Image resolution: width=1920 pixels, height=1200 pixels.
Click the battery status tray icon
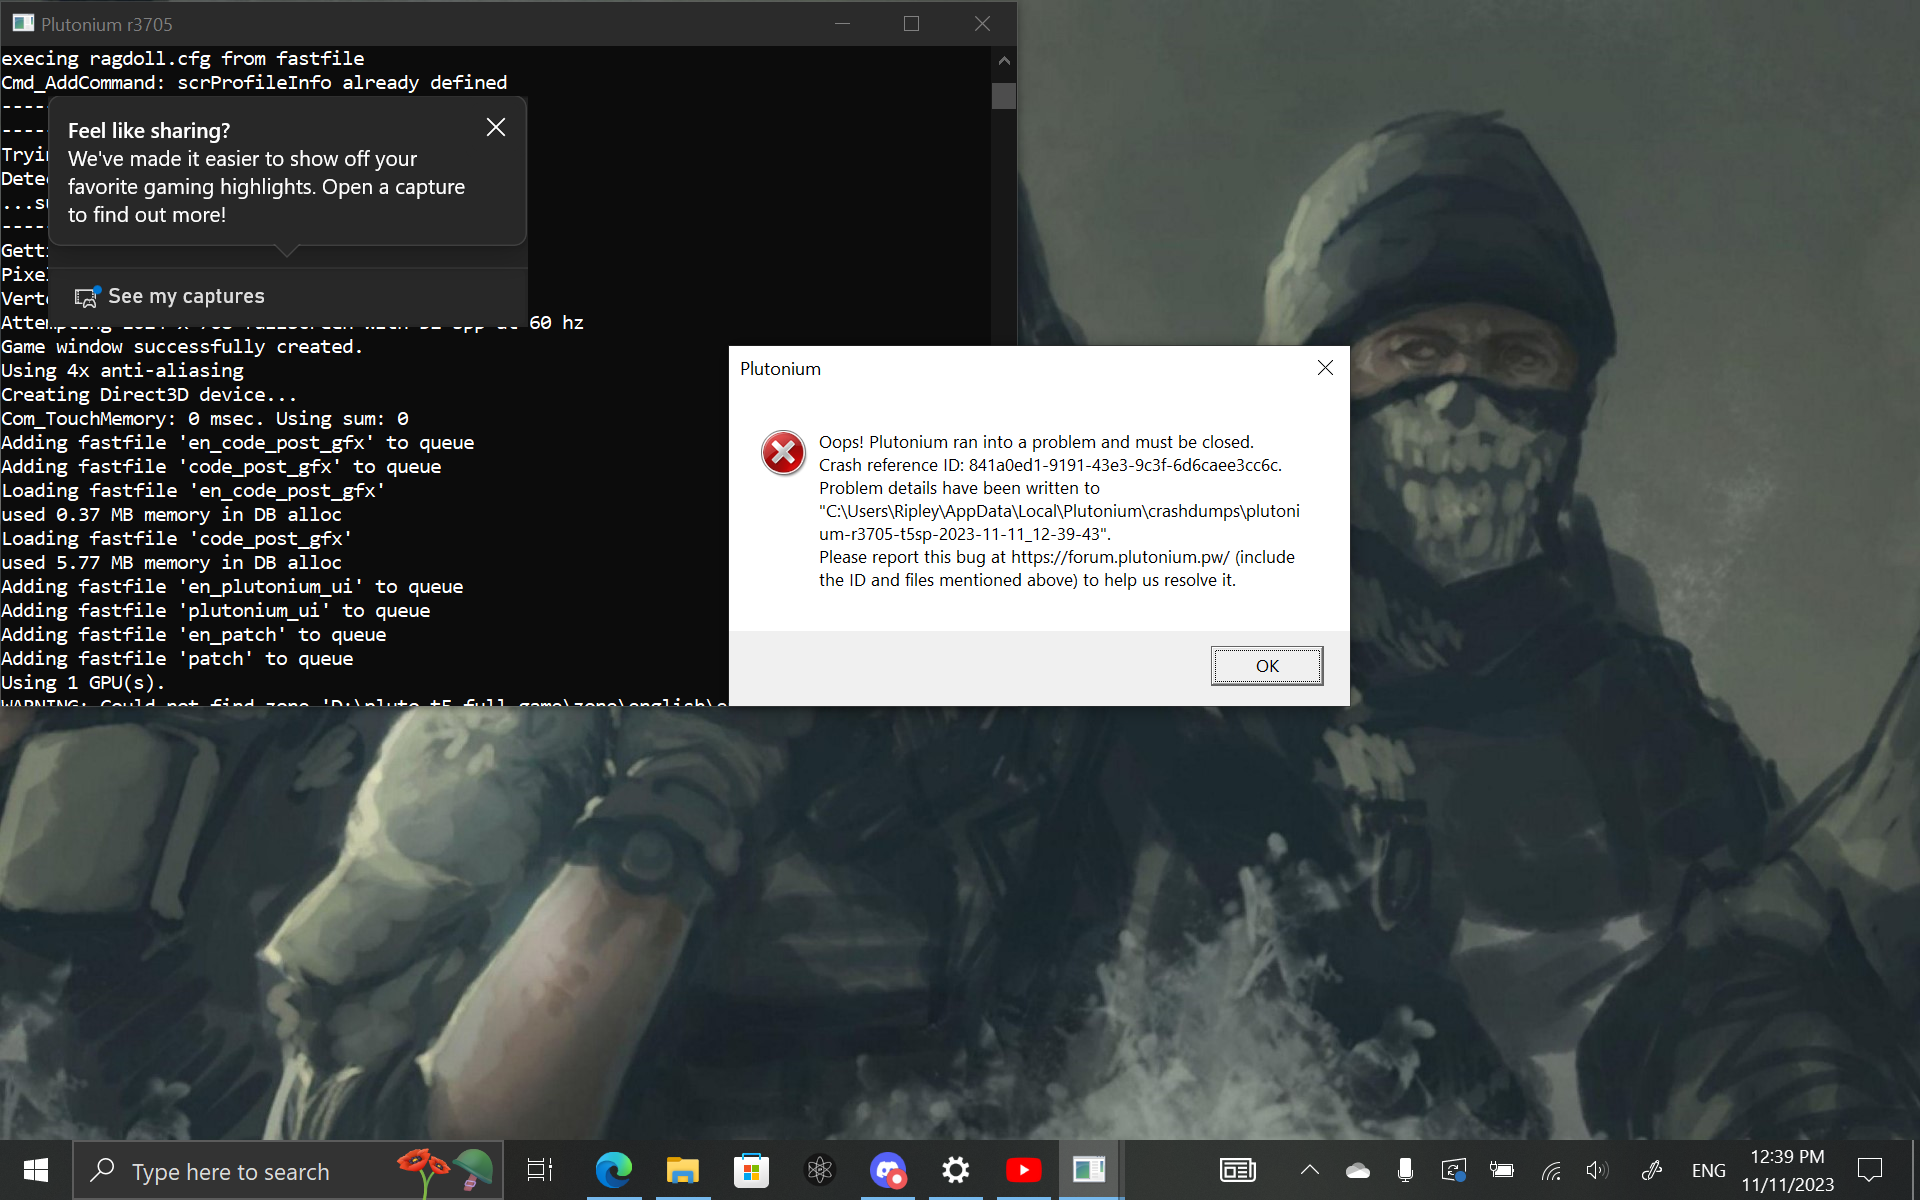pyautogui.click(x=1502, y=1170)
